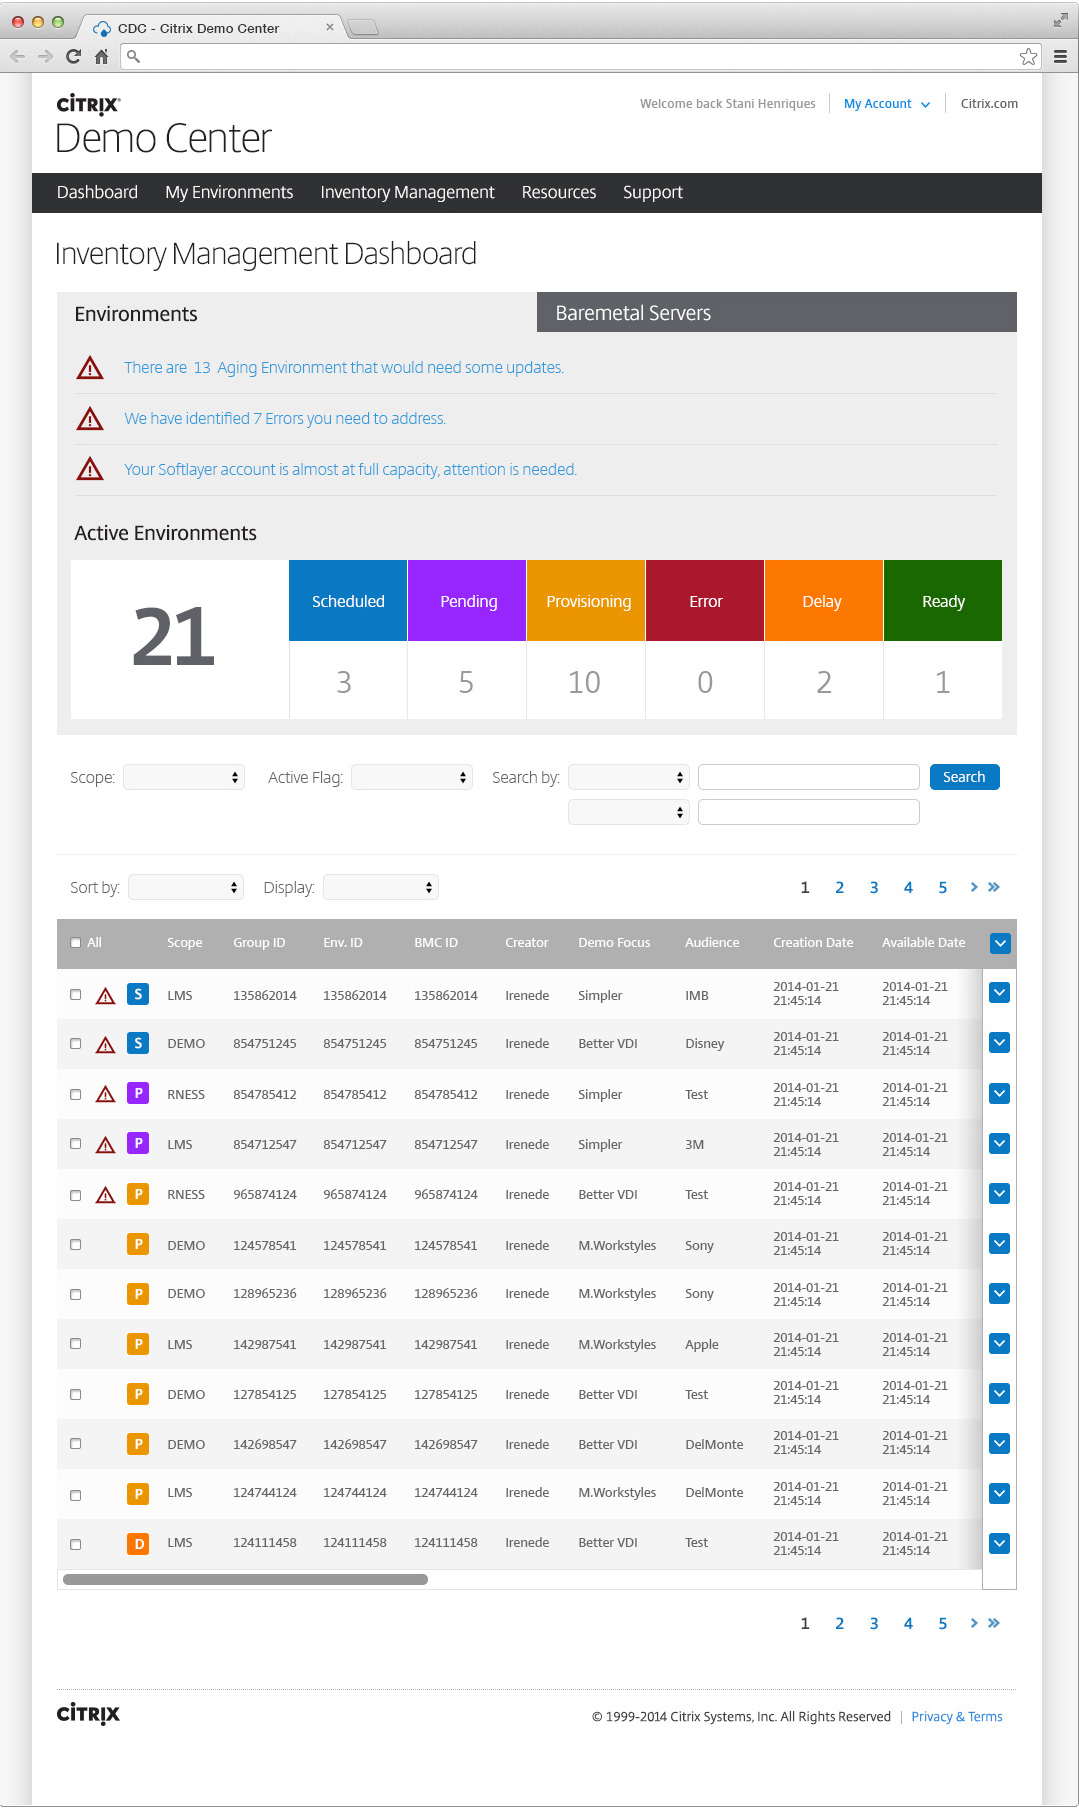Click the D delay badge in row 124111458

coord(138,1544)
